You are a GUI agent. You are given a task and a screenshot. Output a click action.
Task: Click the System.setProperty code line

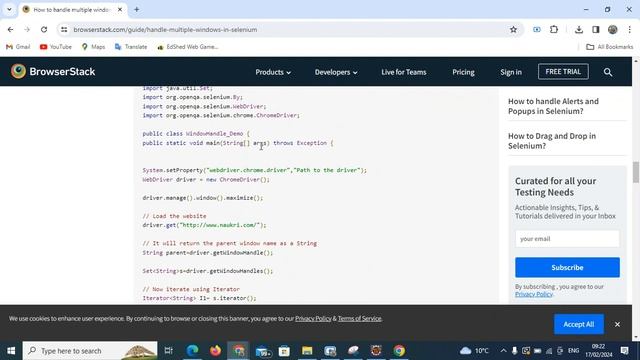[x=254, y=170]
